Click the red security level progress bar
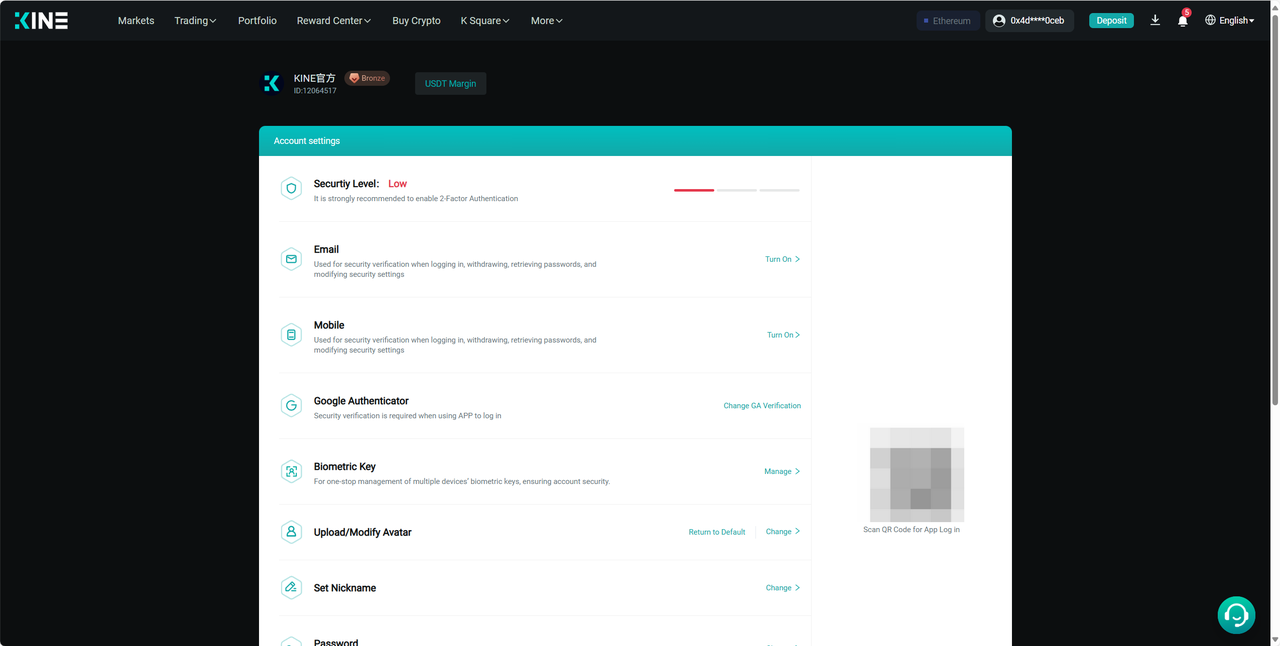Image resolution: width=1280 pixels, height=646 pixels. click(x=694, y=189)
